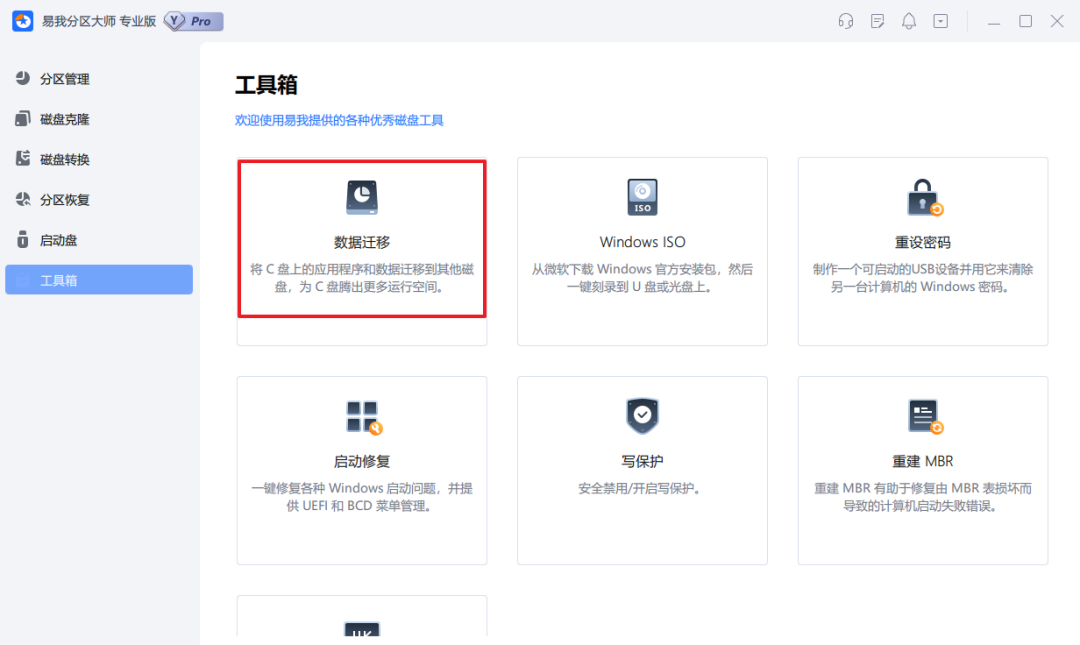Open notifications bell icon
The width and height of the screenshot is (1080, 645).
909,21
